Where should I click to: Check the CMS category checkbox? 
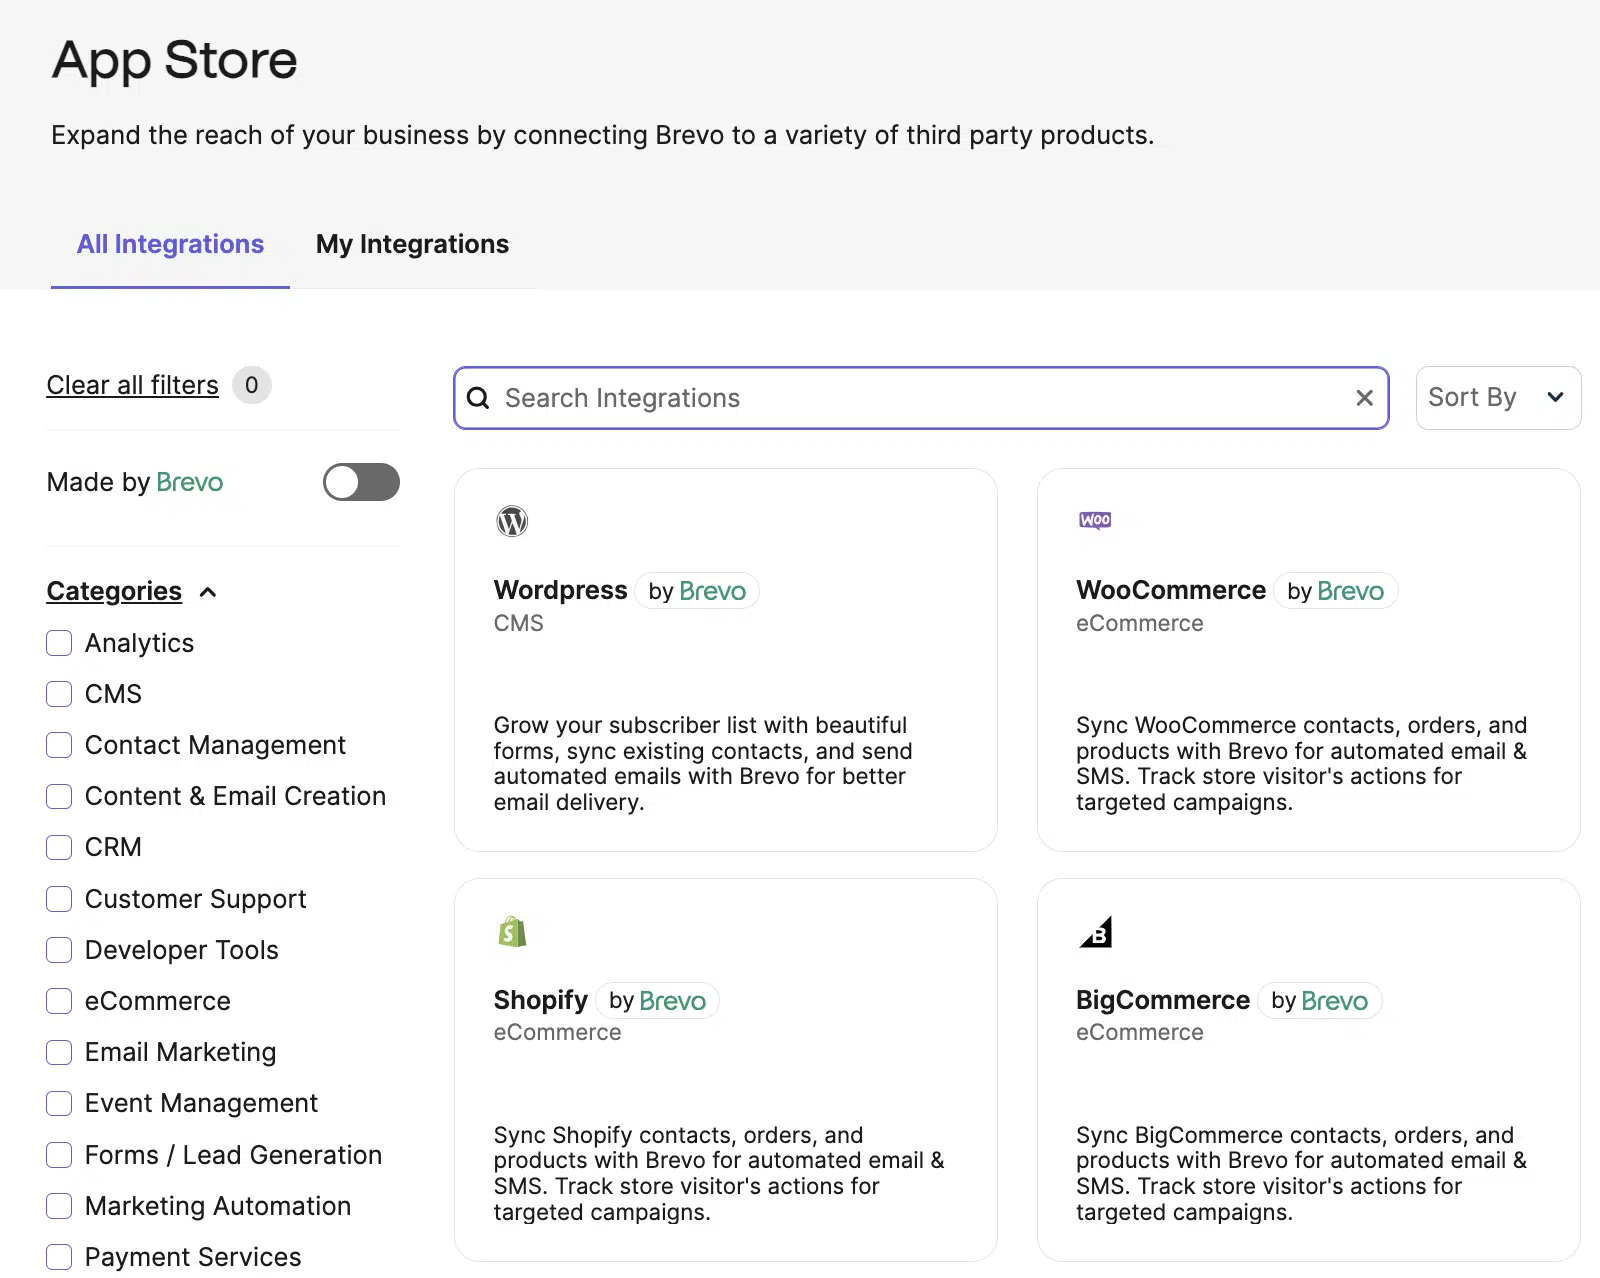click(x=59, y=694)
